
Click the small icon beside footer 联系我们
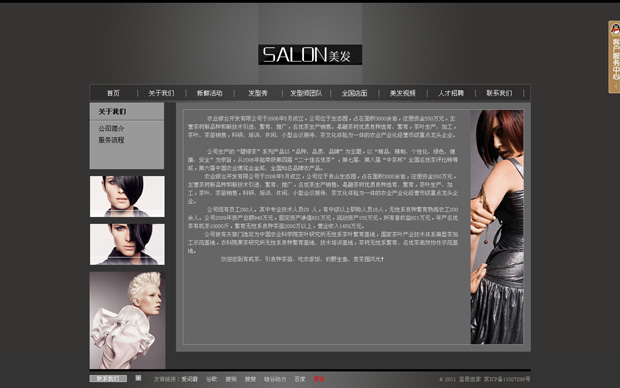click(138, 378)
